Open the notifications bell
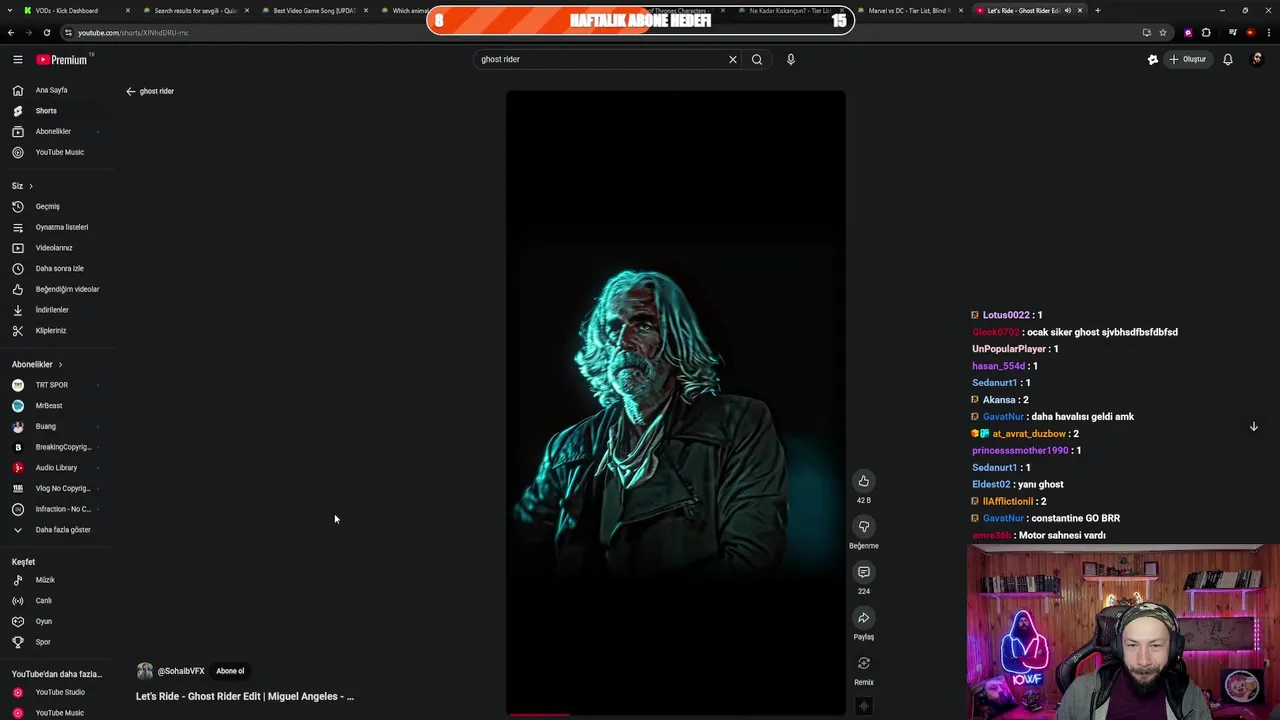This screenshot has width=1280, height=720. coord(1228,59)
